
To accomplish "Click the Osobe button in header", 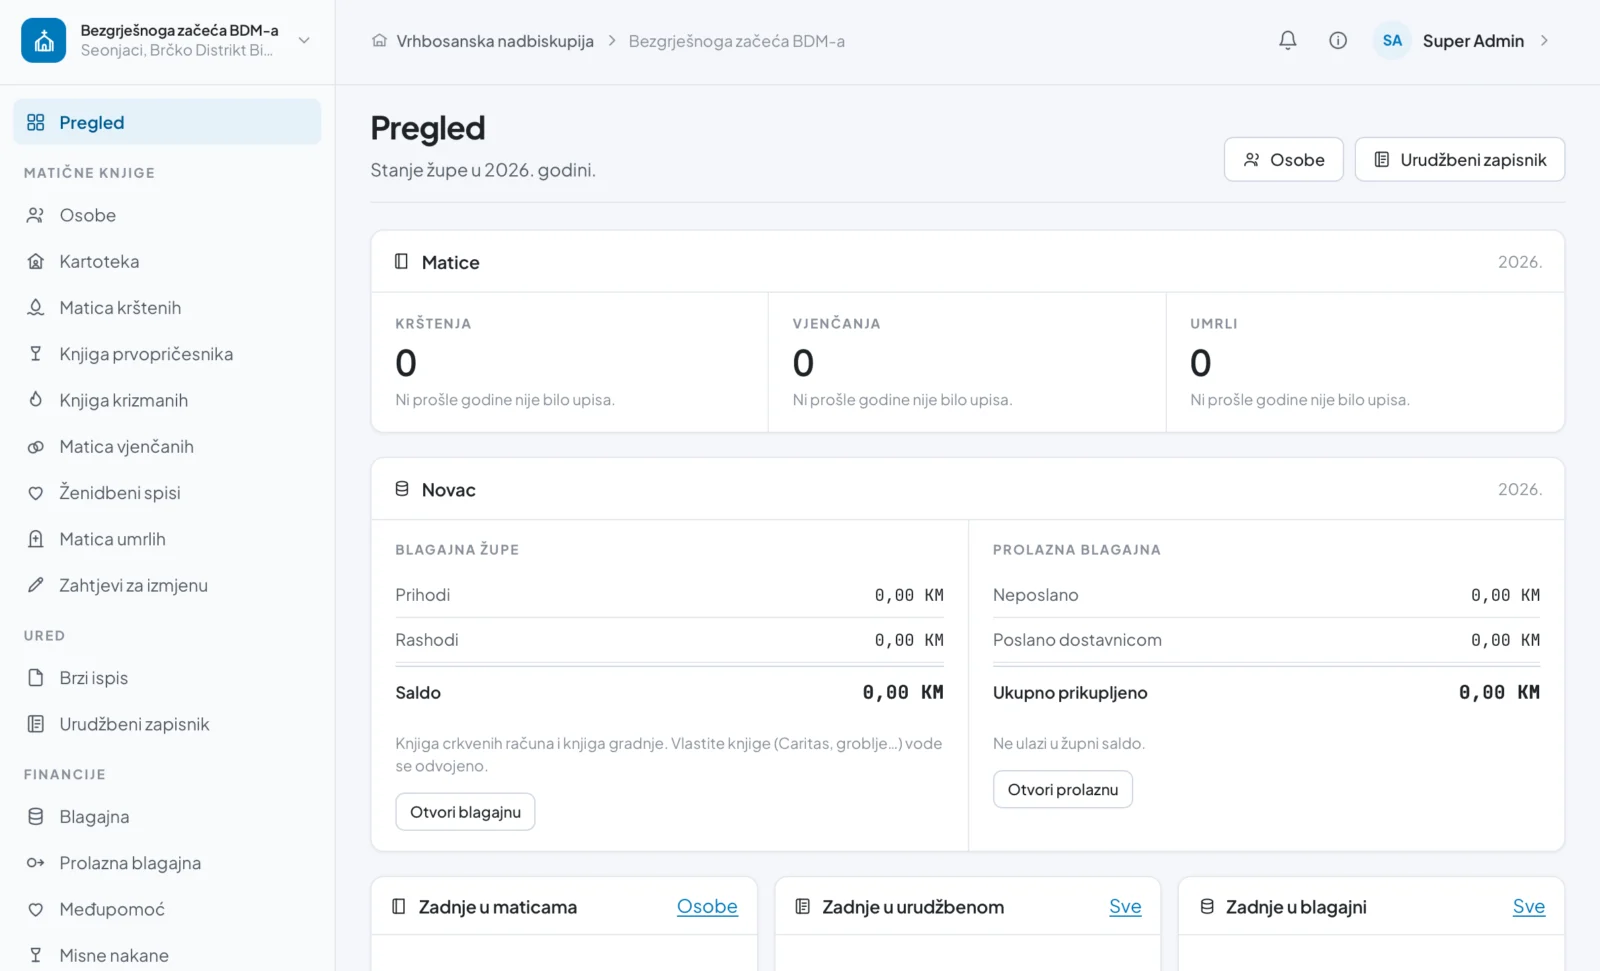I will (1284, 160).
